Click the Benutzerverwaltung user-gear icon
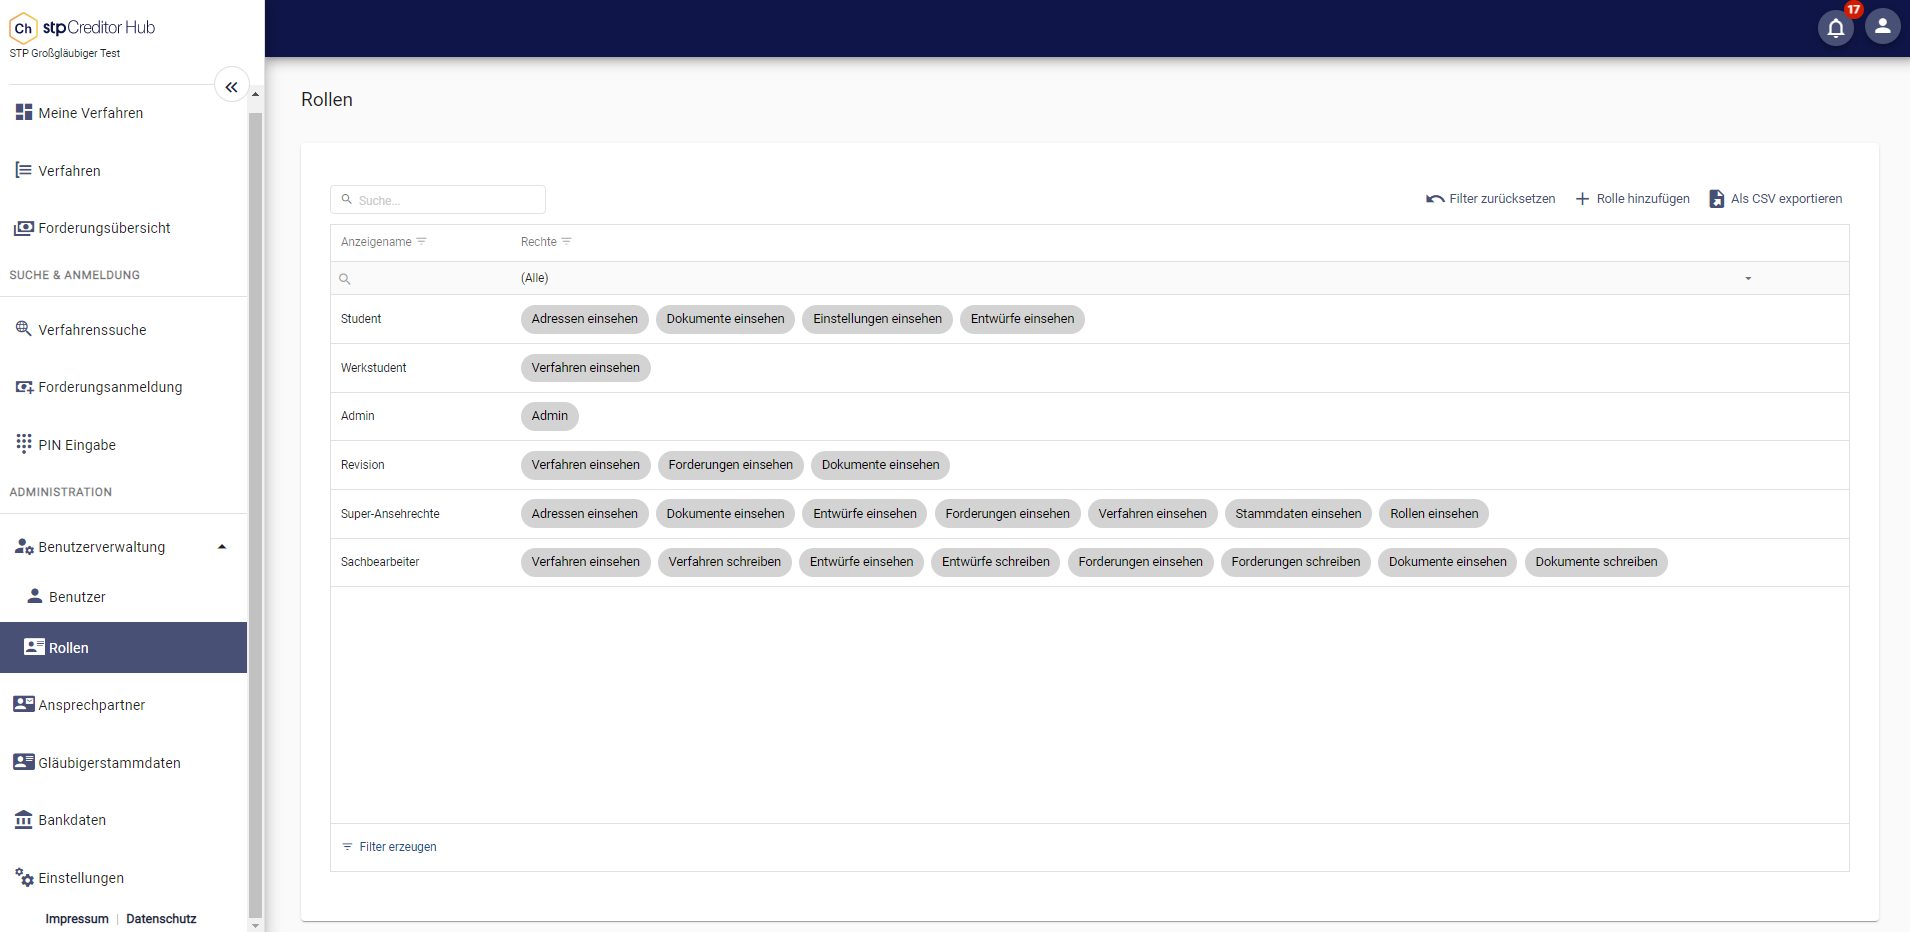1910x932 pixels. (24, 547)
